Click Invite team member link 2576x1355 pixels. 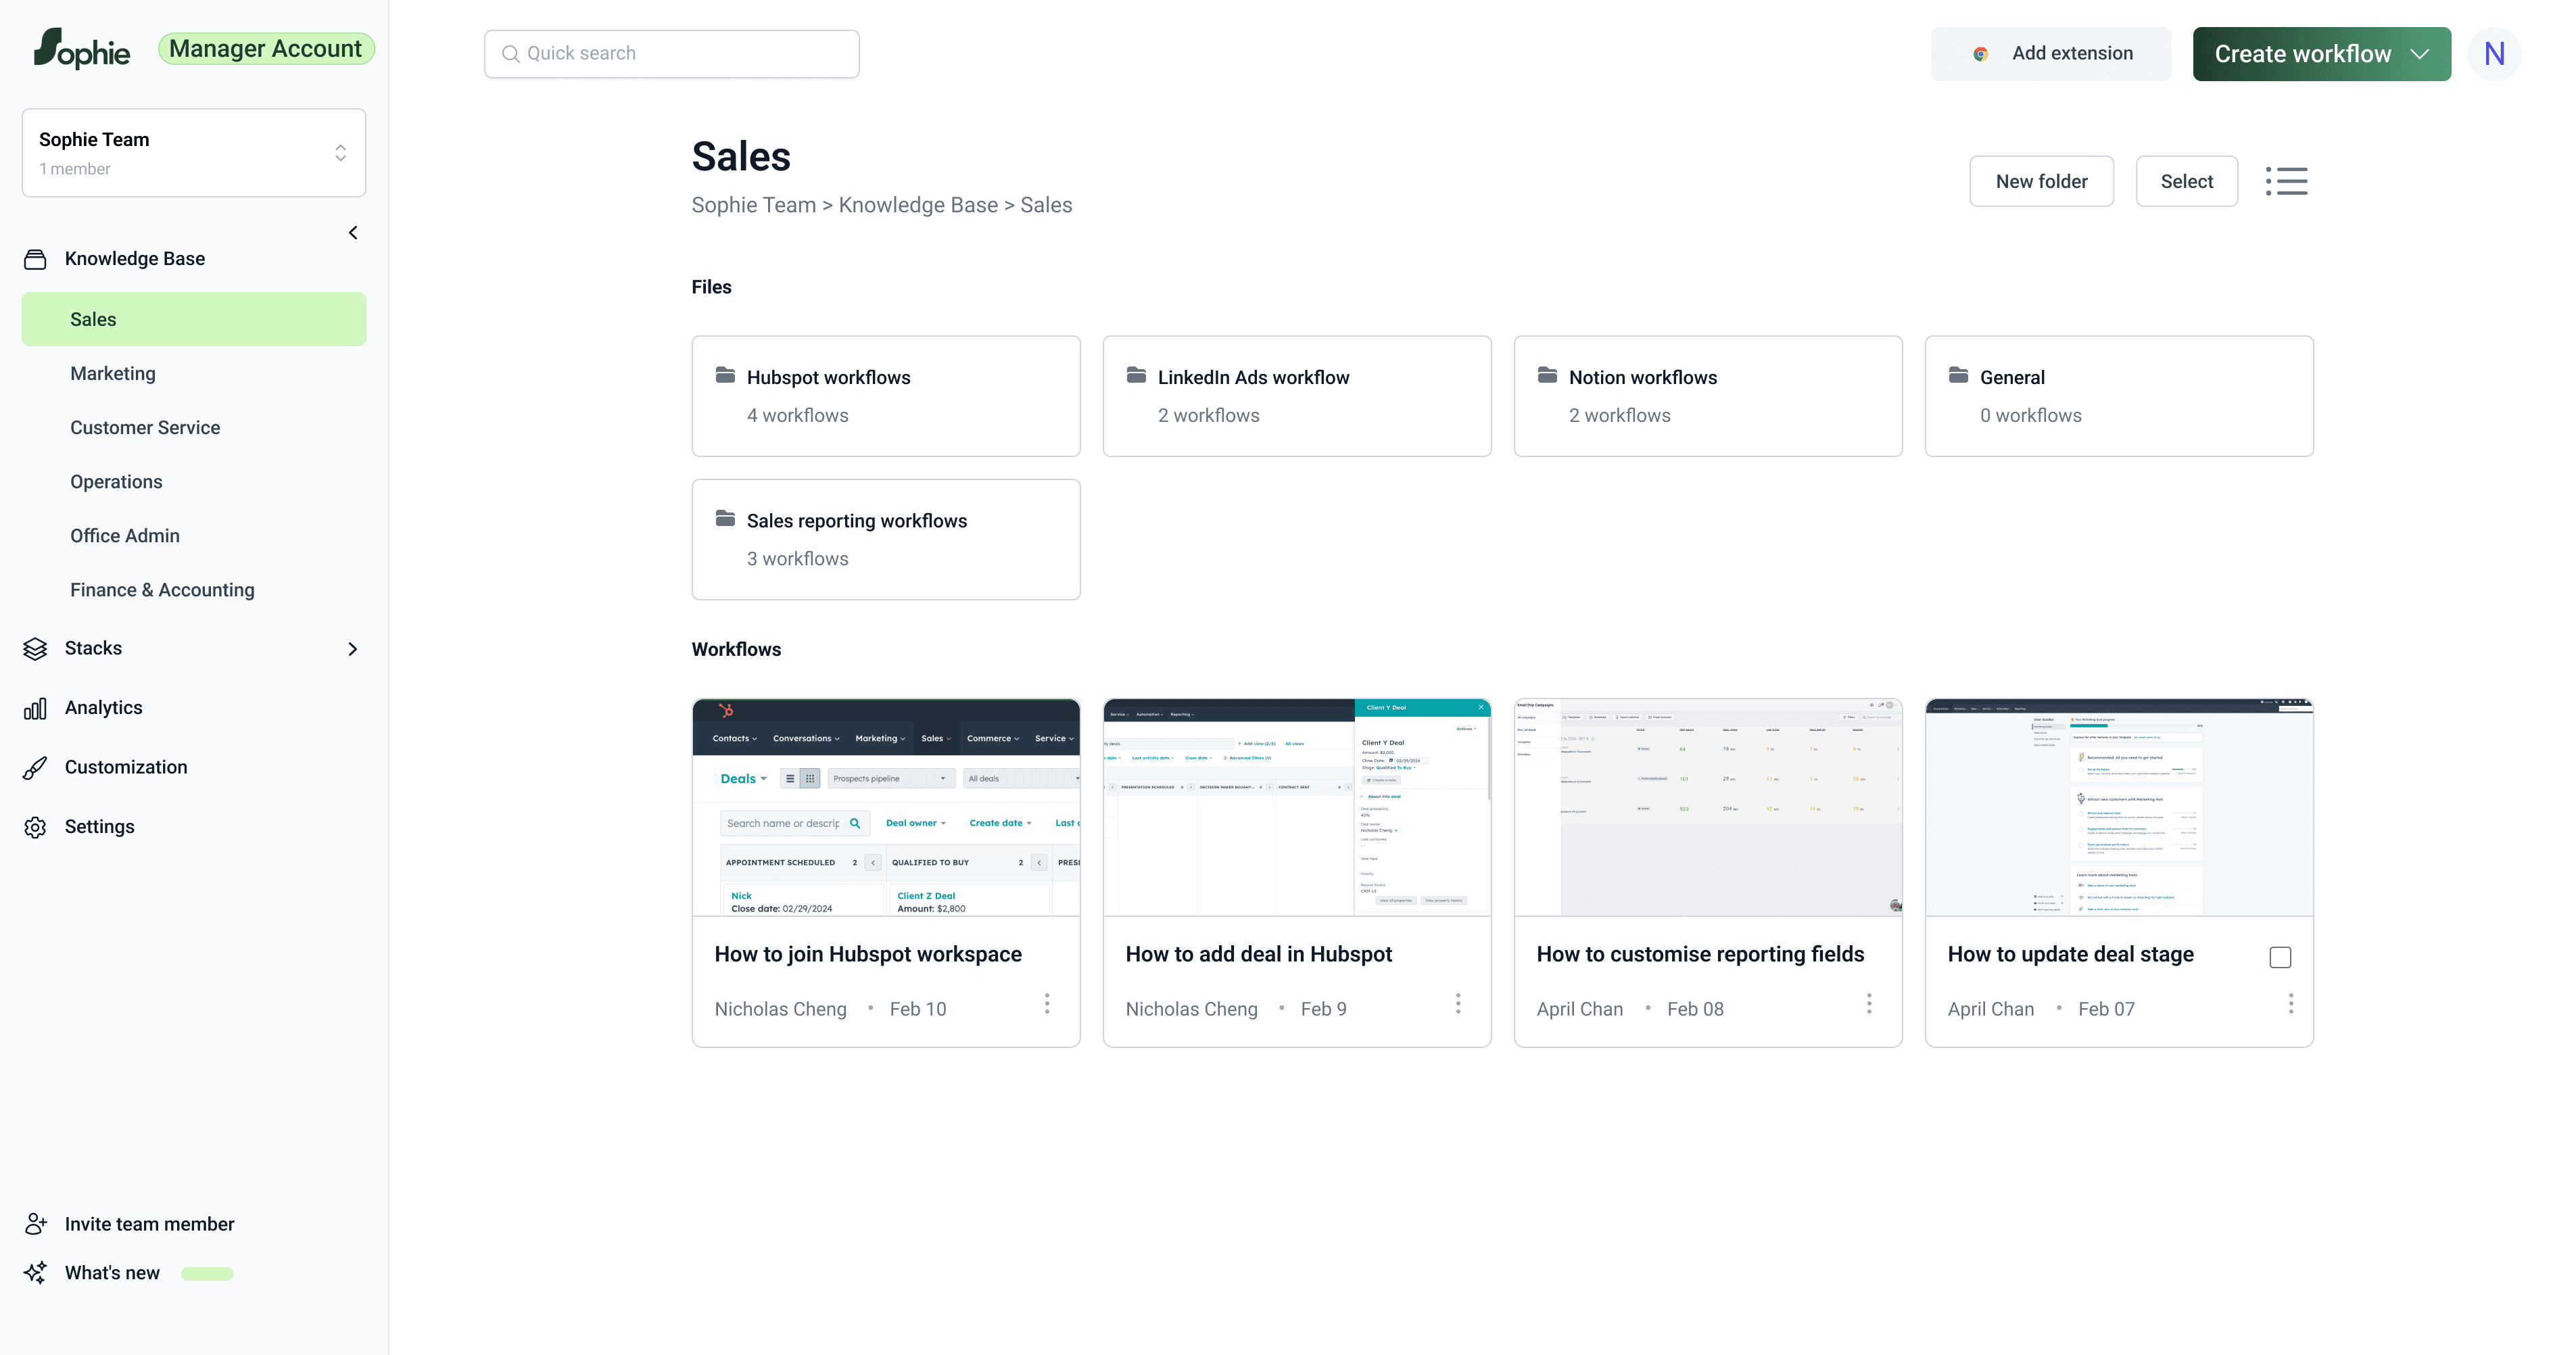[x=149, y=1224]
